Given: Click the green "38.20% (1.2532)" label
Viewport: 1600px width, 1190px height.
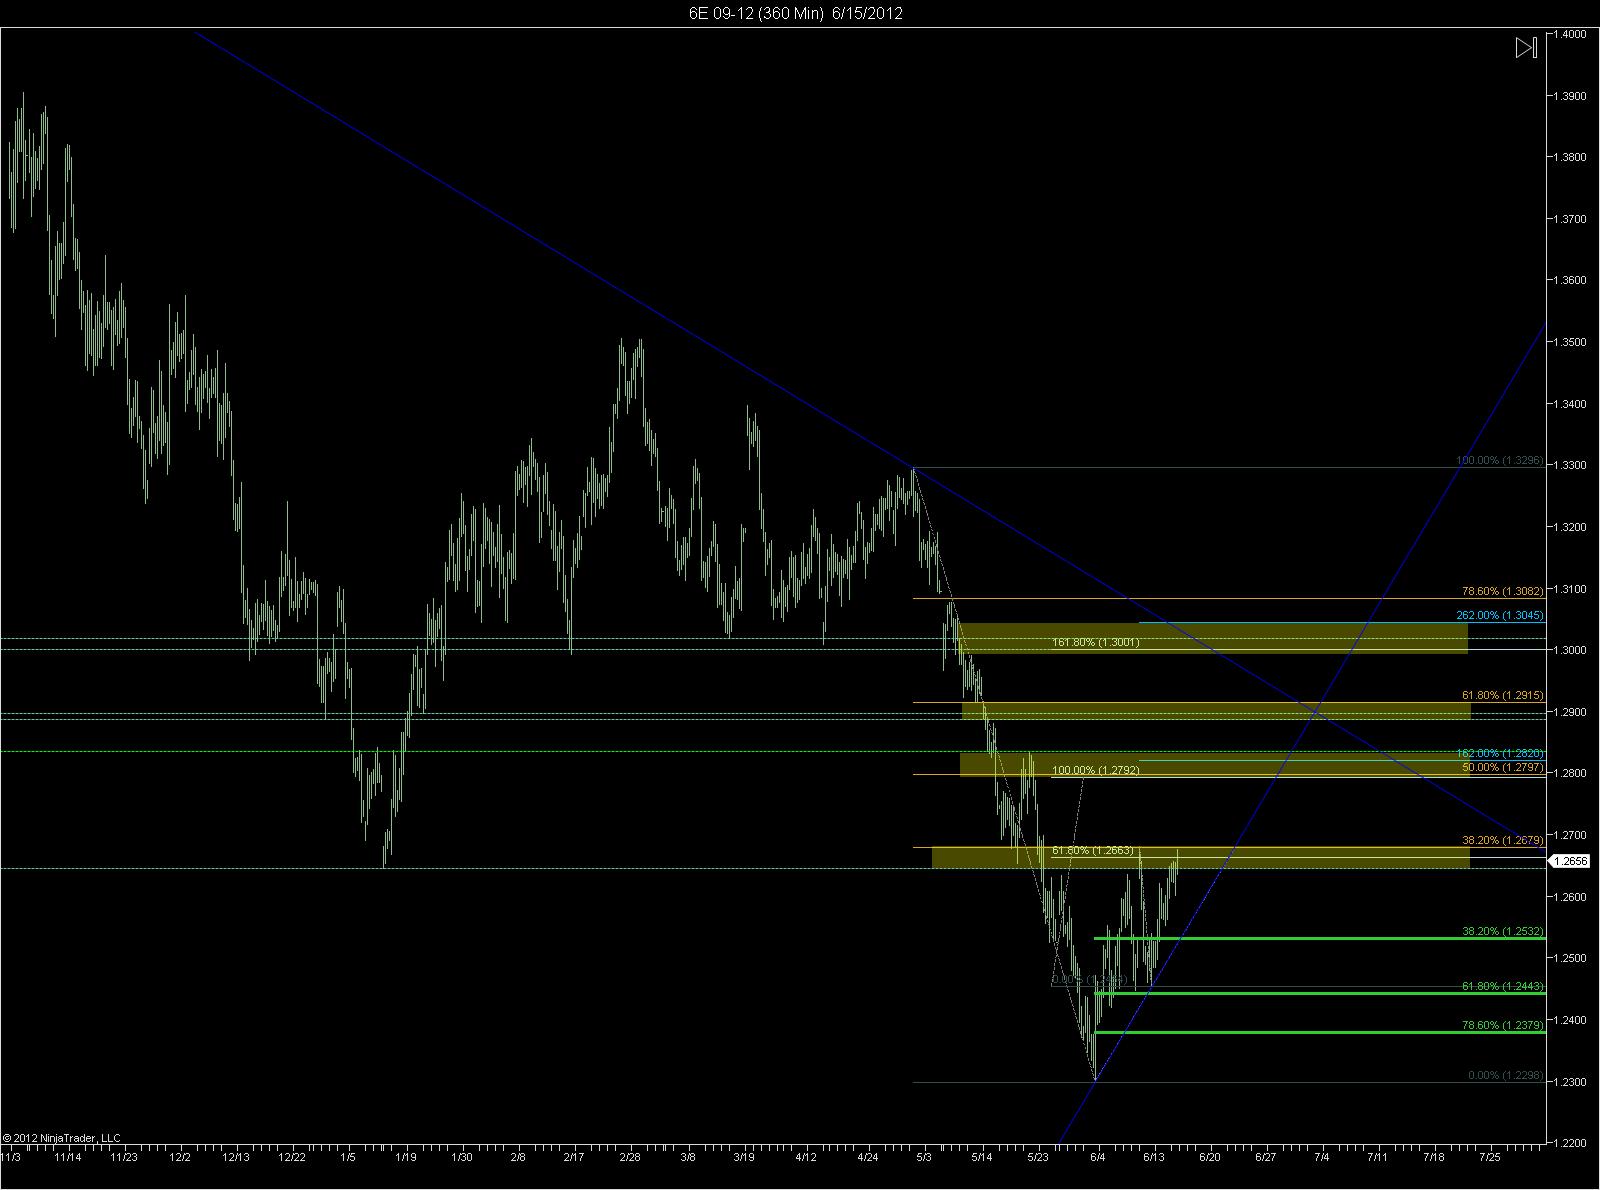Looking at the screenshot, I should [1503, 931].
